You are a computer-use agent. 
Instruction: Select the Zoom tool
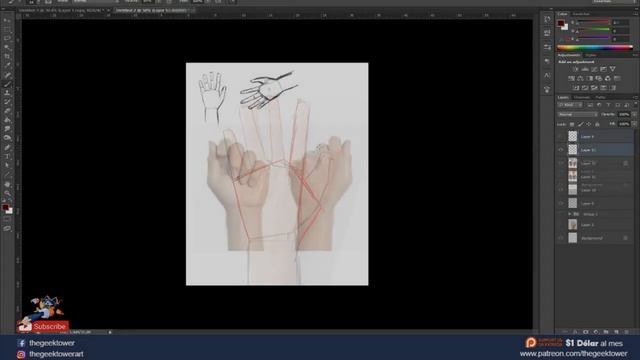click(7, 193)
